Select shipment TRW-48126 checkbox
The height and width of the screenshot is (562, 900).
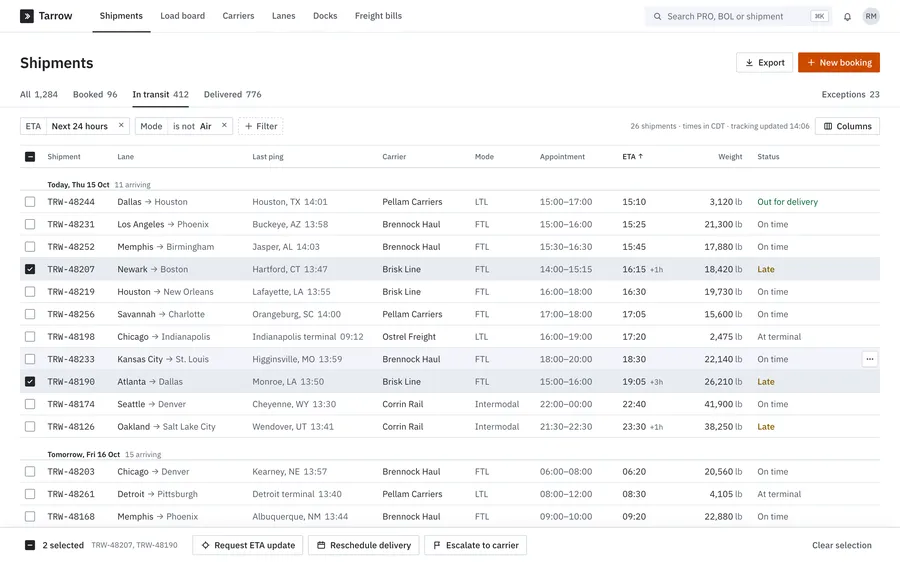30,427
